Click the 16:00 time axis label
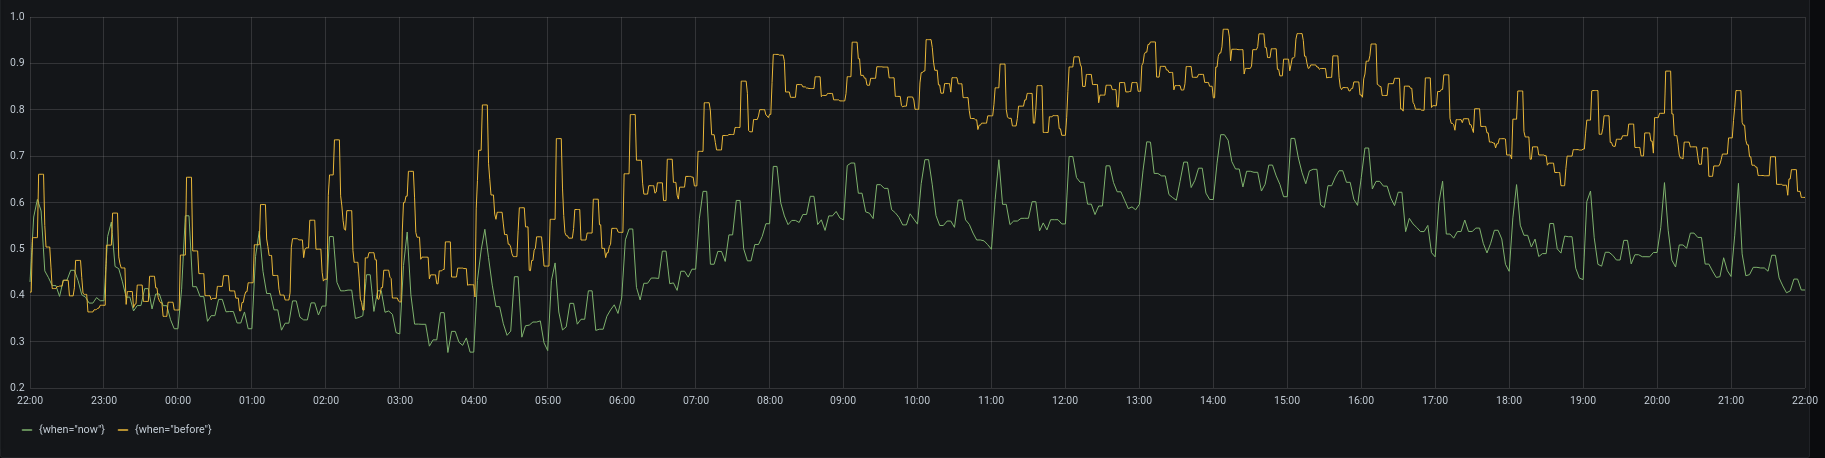The image size is (1825, 458). tap(1361, 400)
